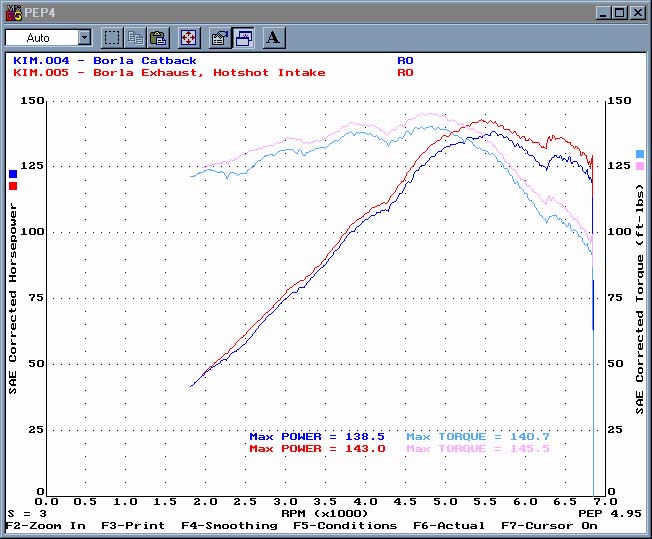Click the 0.5 RPM axis tick label
The image size is (652, 539).
[85, 502]
